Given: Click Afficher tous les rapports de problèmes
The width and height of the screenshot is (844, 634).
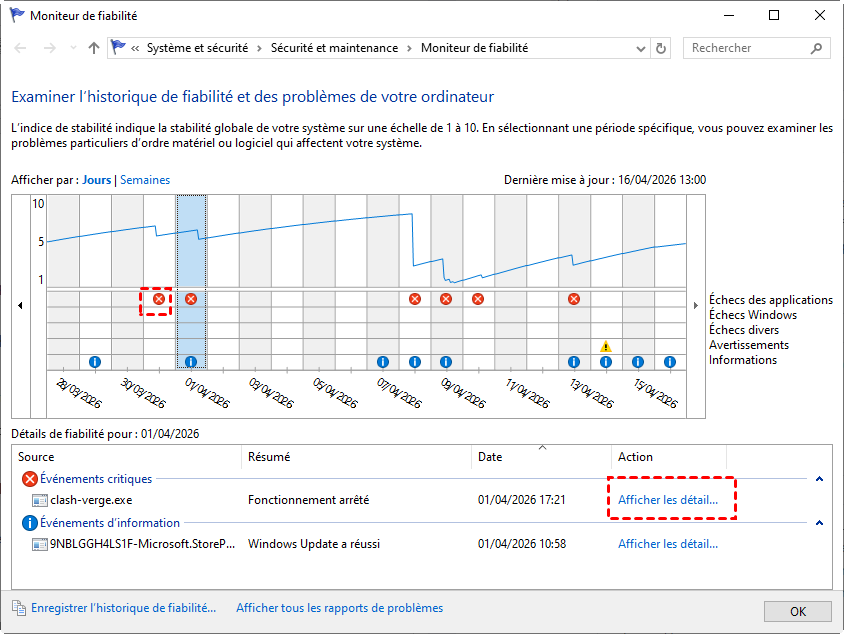Looking at the screenshot, I should (339, 608).
